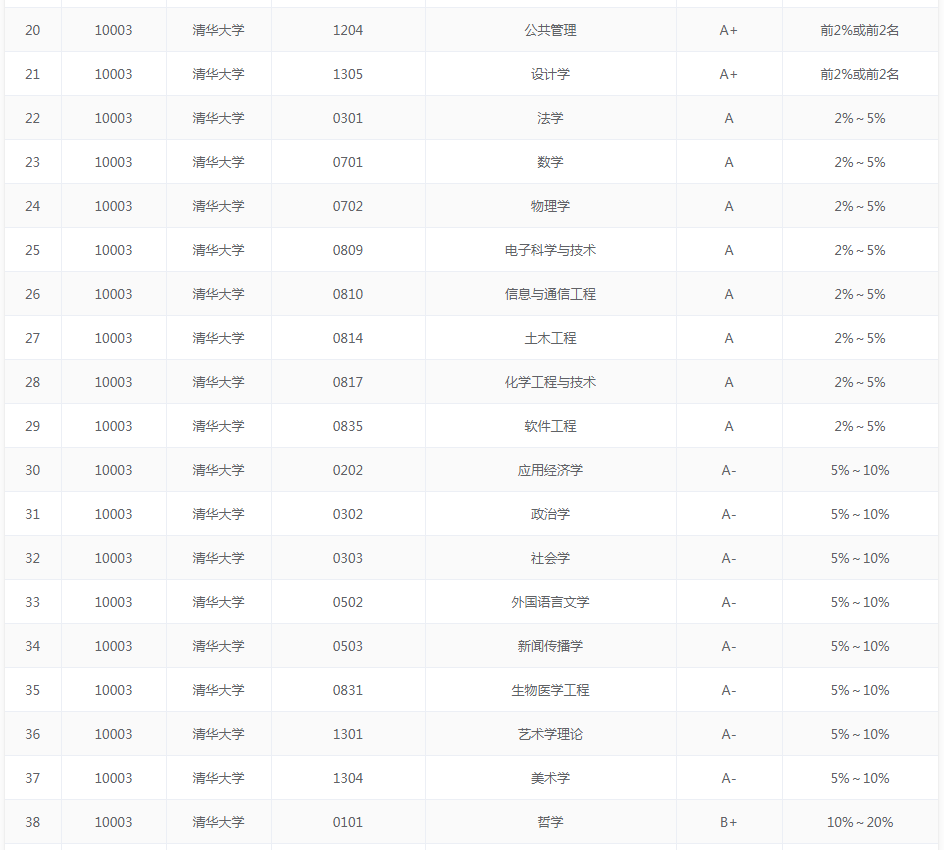
Task: Click discipline code 0202
Action: click(348, 470)
